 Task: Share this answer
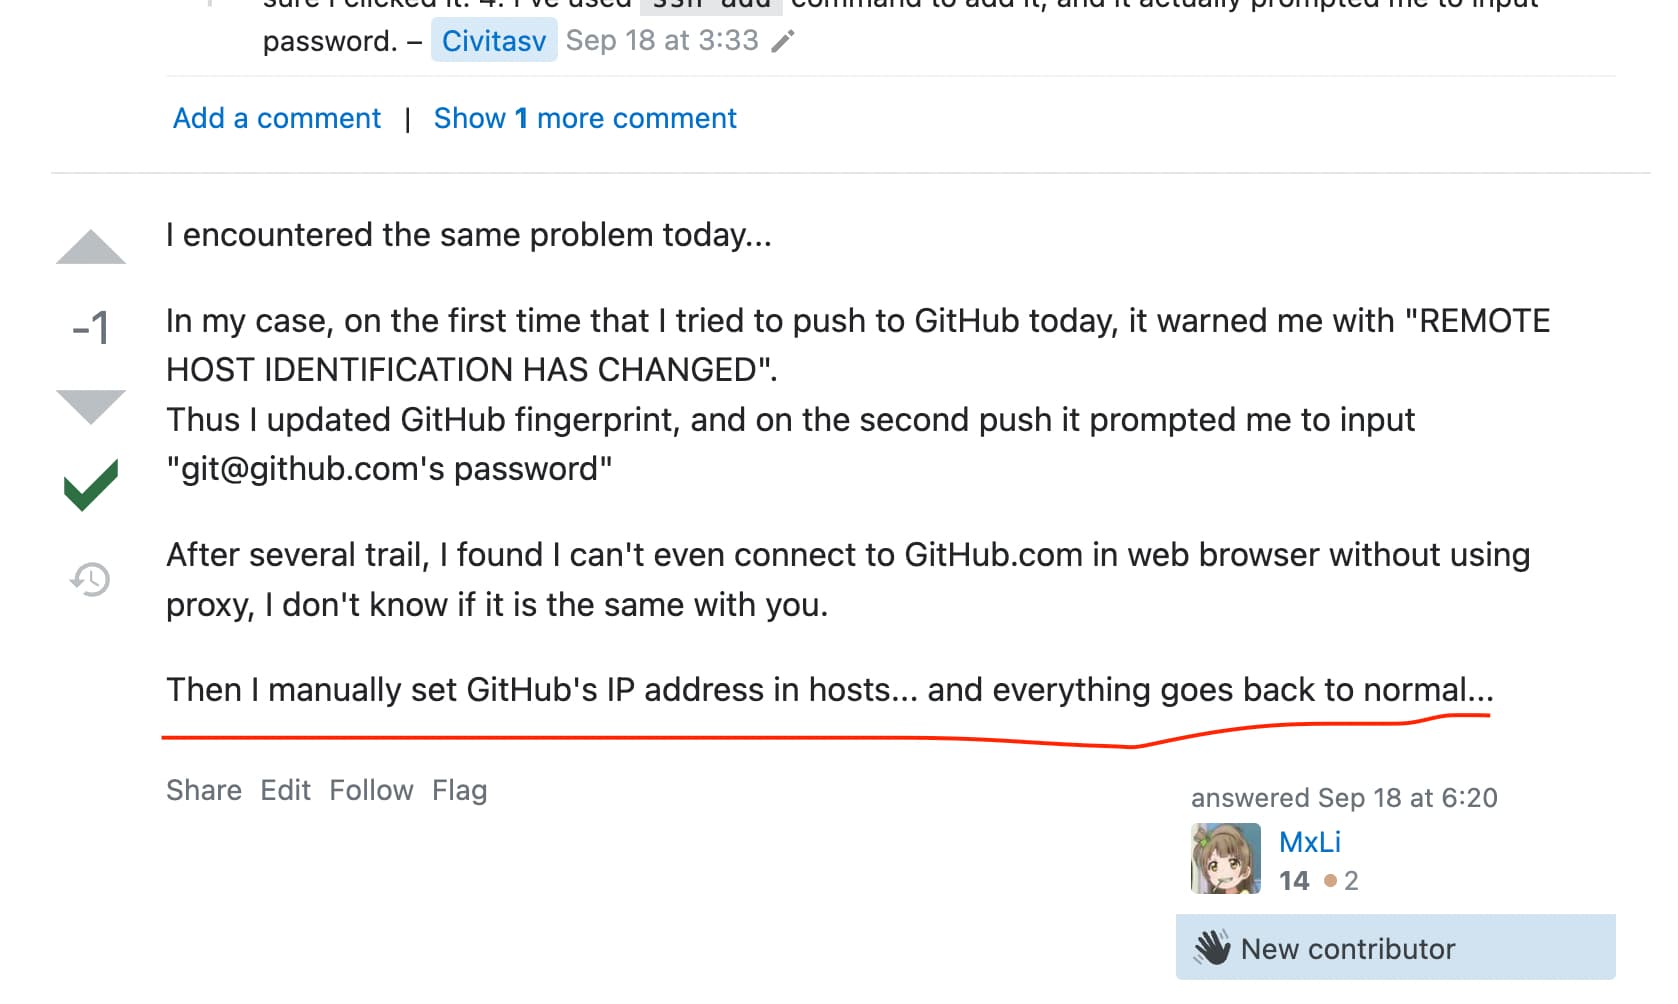pos(204,791)
